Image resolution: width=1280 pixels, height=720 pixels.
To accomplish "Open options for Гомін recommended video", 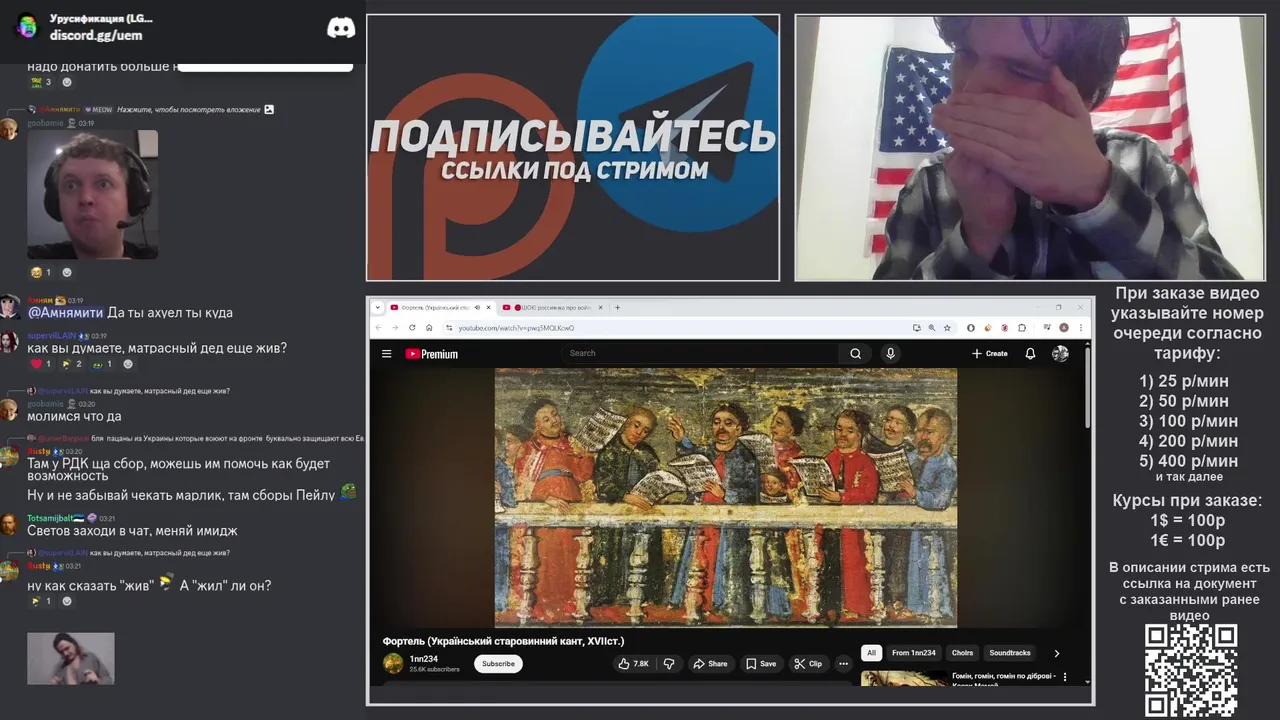I will point(1064,677).
